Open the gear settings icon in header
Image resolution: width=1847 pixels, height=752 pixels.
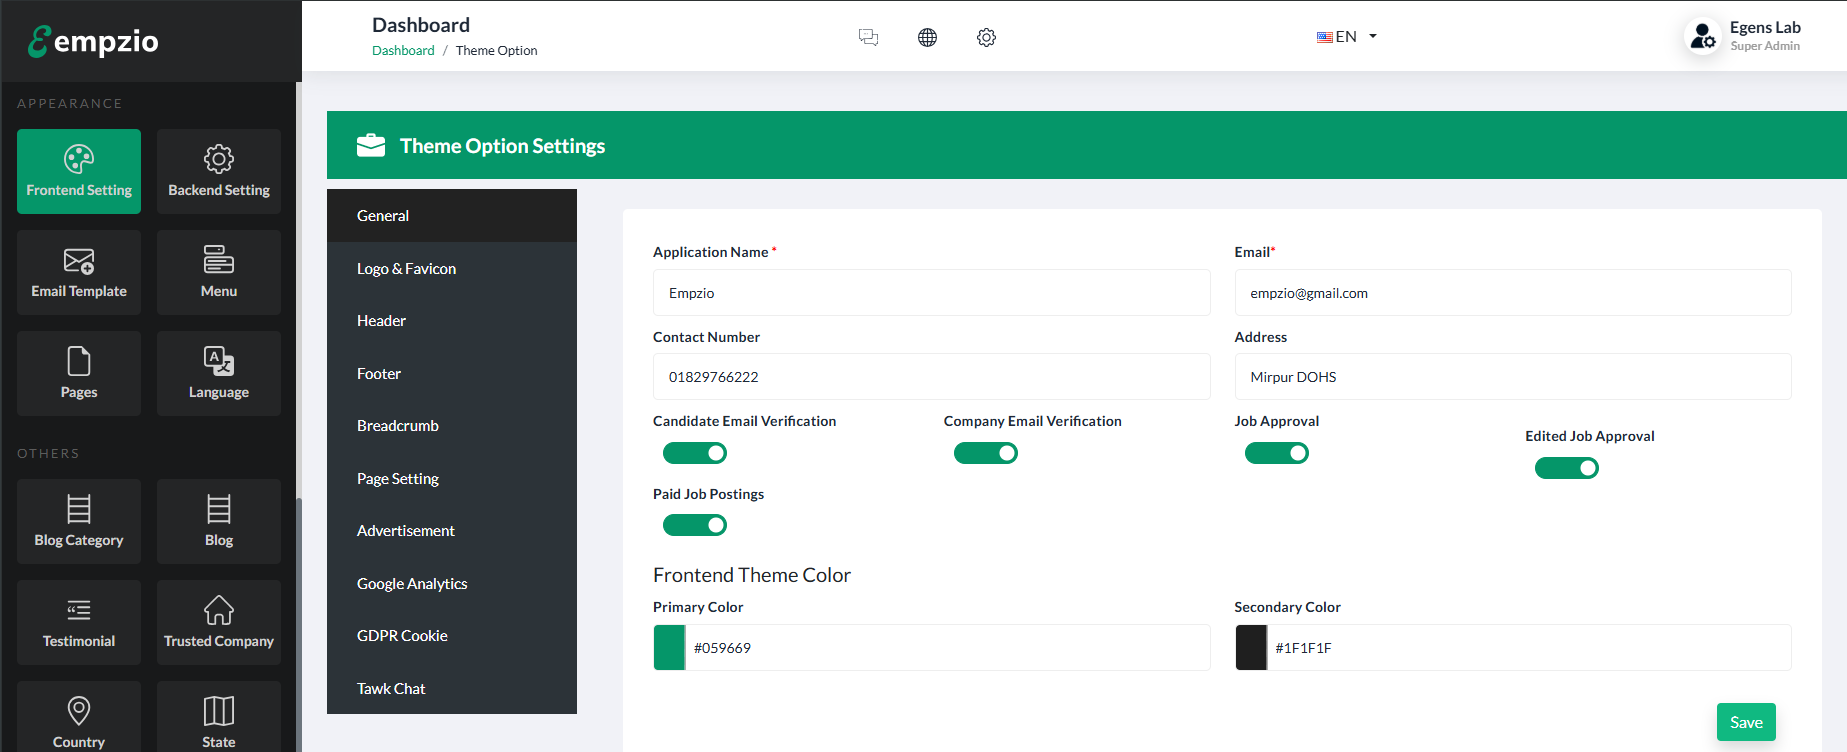[986, 37]
